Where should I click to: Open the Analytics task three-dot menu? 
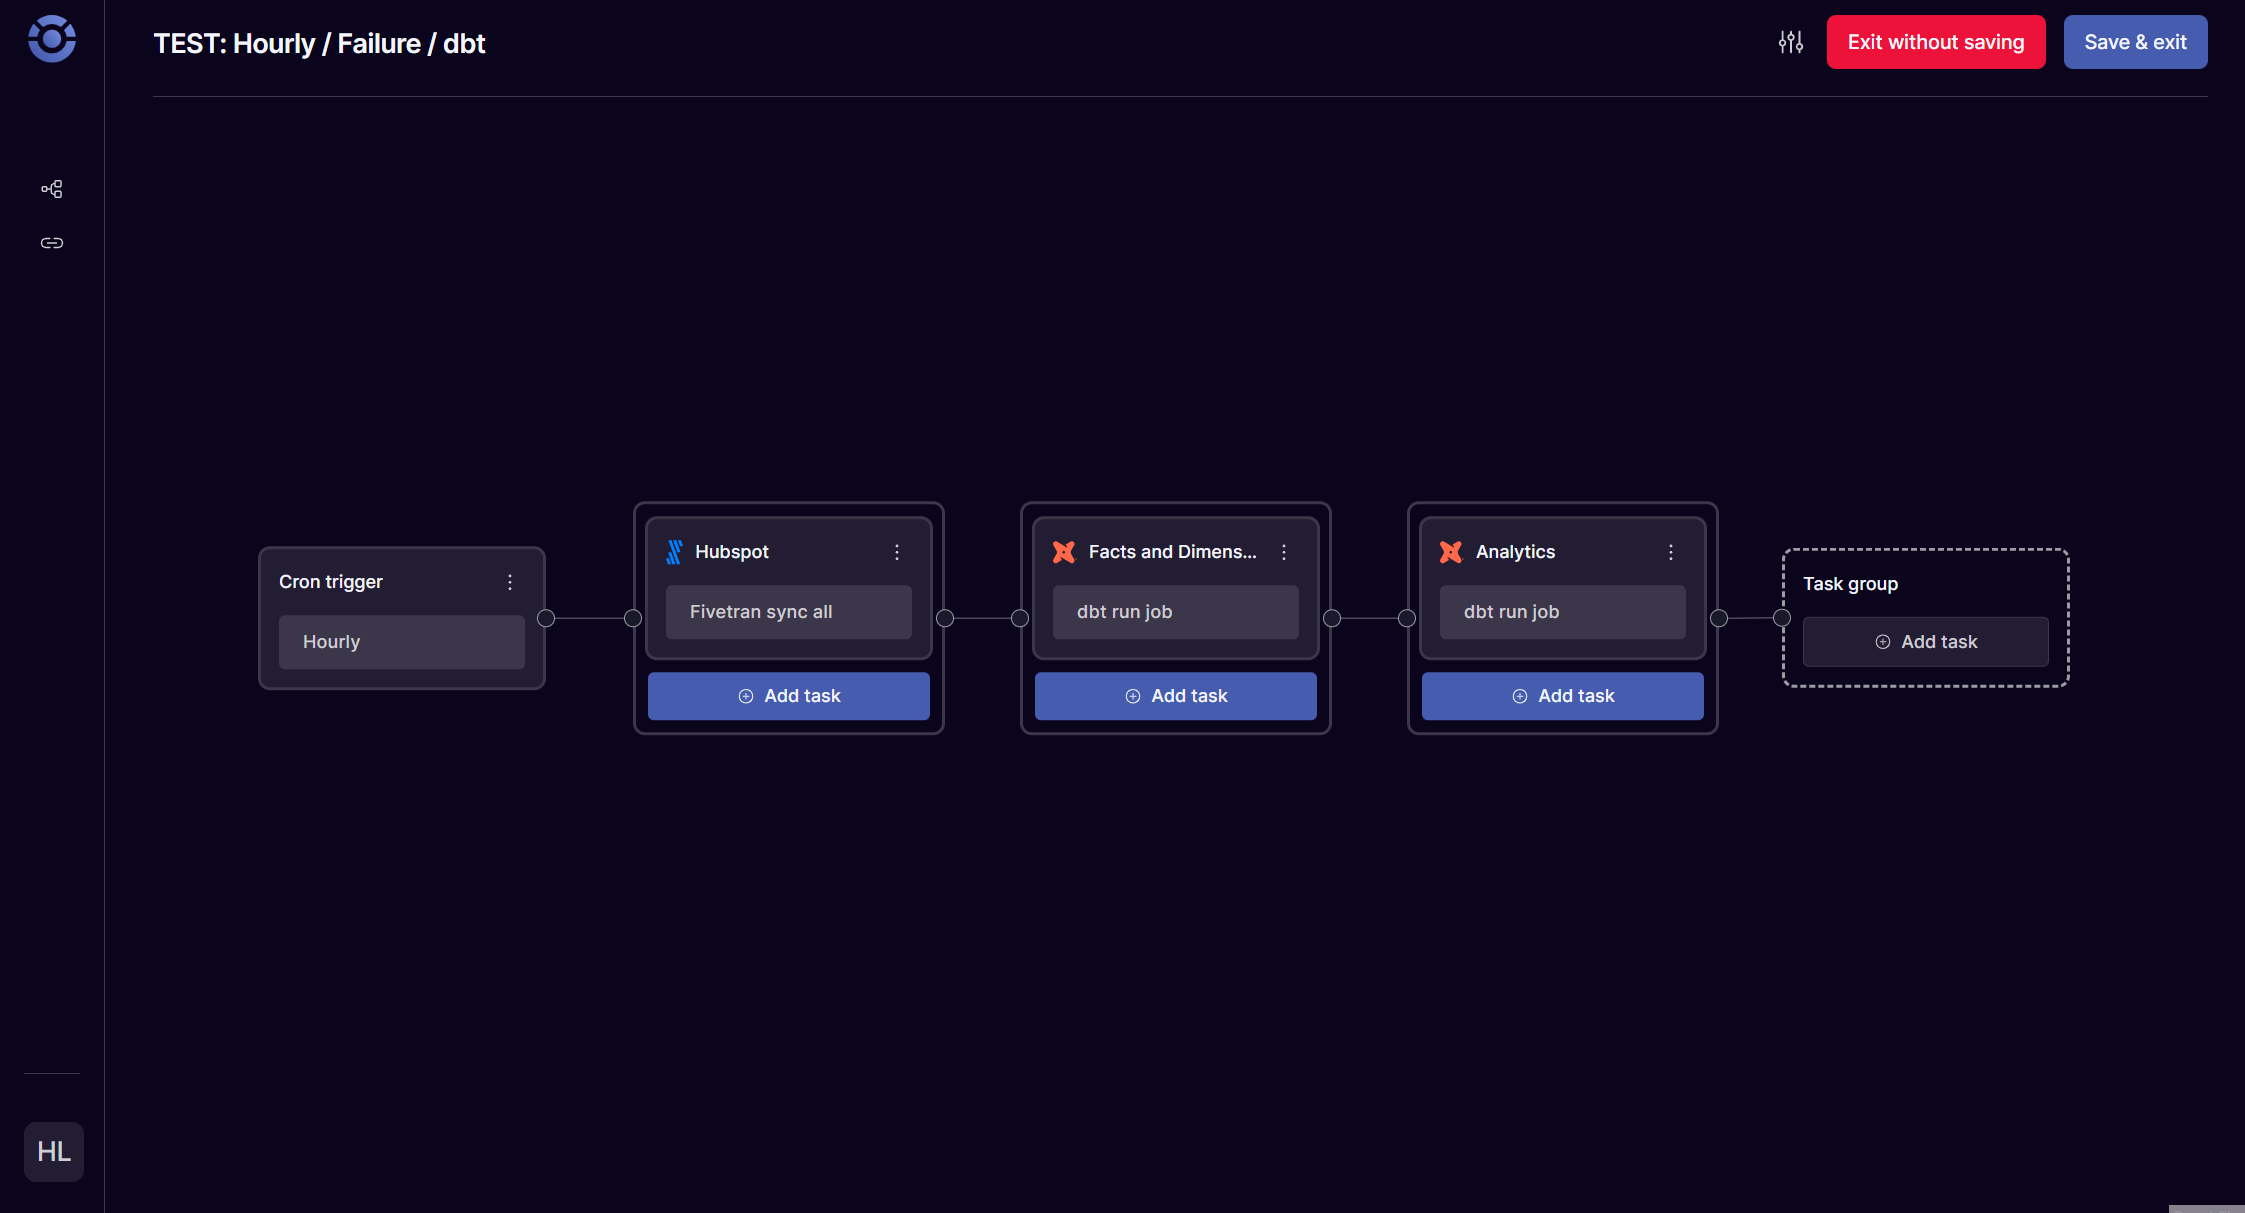(1670, 551)
